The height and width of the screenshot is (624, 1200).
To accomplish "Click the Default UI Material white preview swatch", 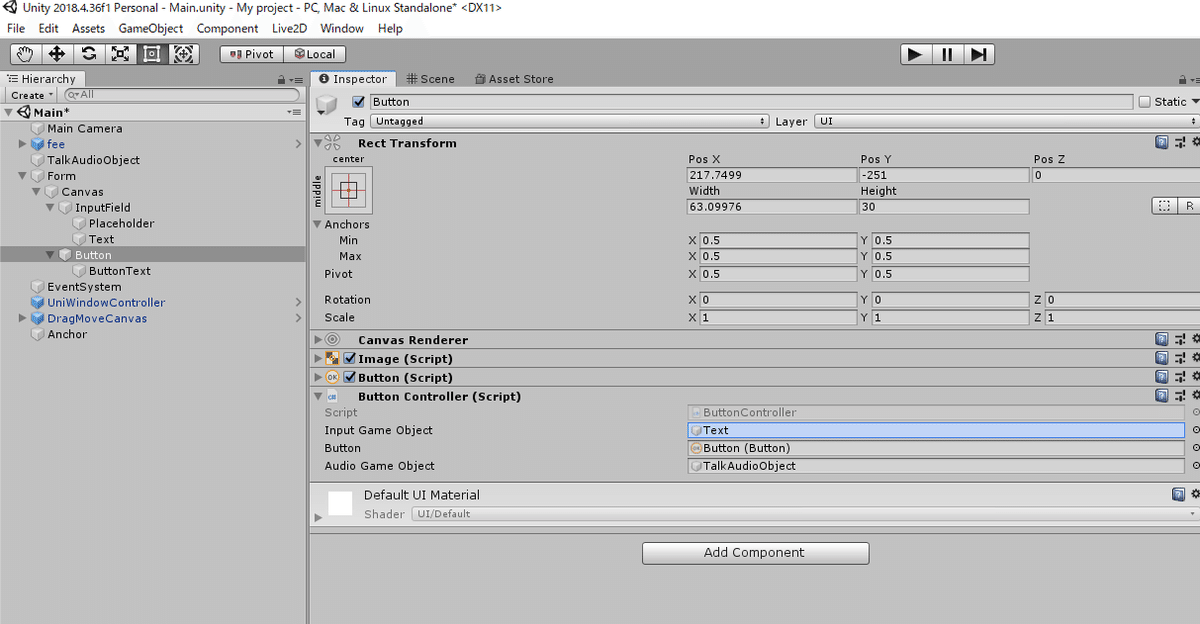I will point(340,503).
